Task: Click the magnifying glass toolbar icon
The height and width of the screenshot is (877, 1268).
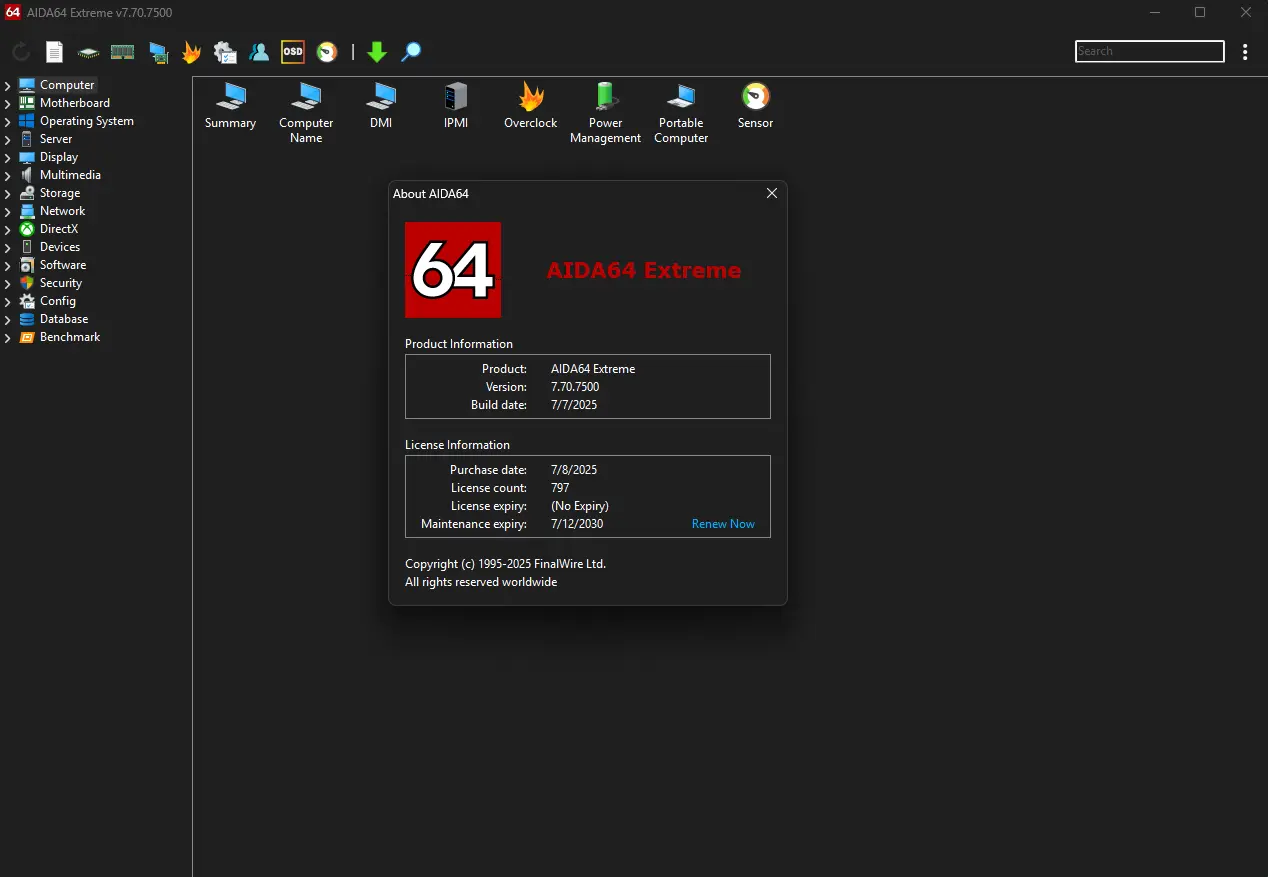Action: (411, 52)
